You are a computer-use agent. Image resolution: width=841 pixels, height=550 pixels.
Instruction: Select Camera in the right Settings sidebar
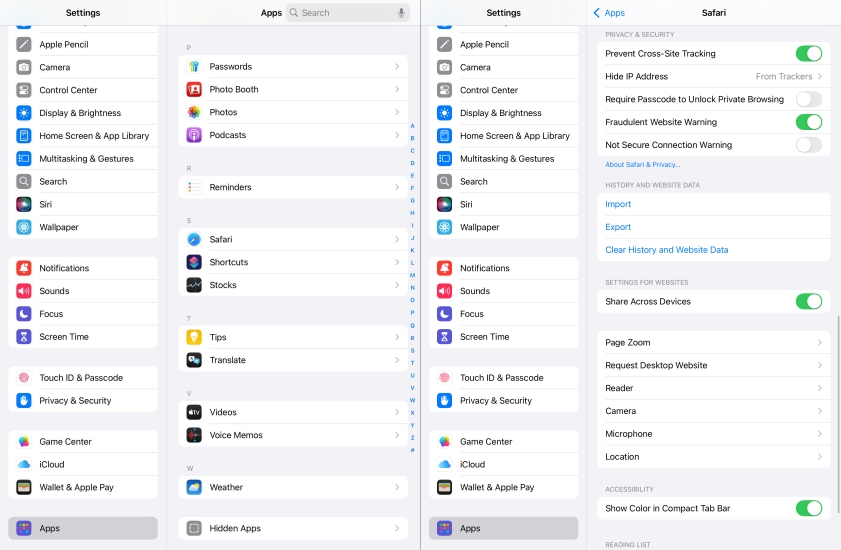click(x=504, y=67)
